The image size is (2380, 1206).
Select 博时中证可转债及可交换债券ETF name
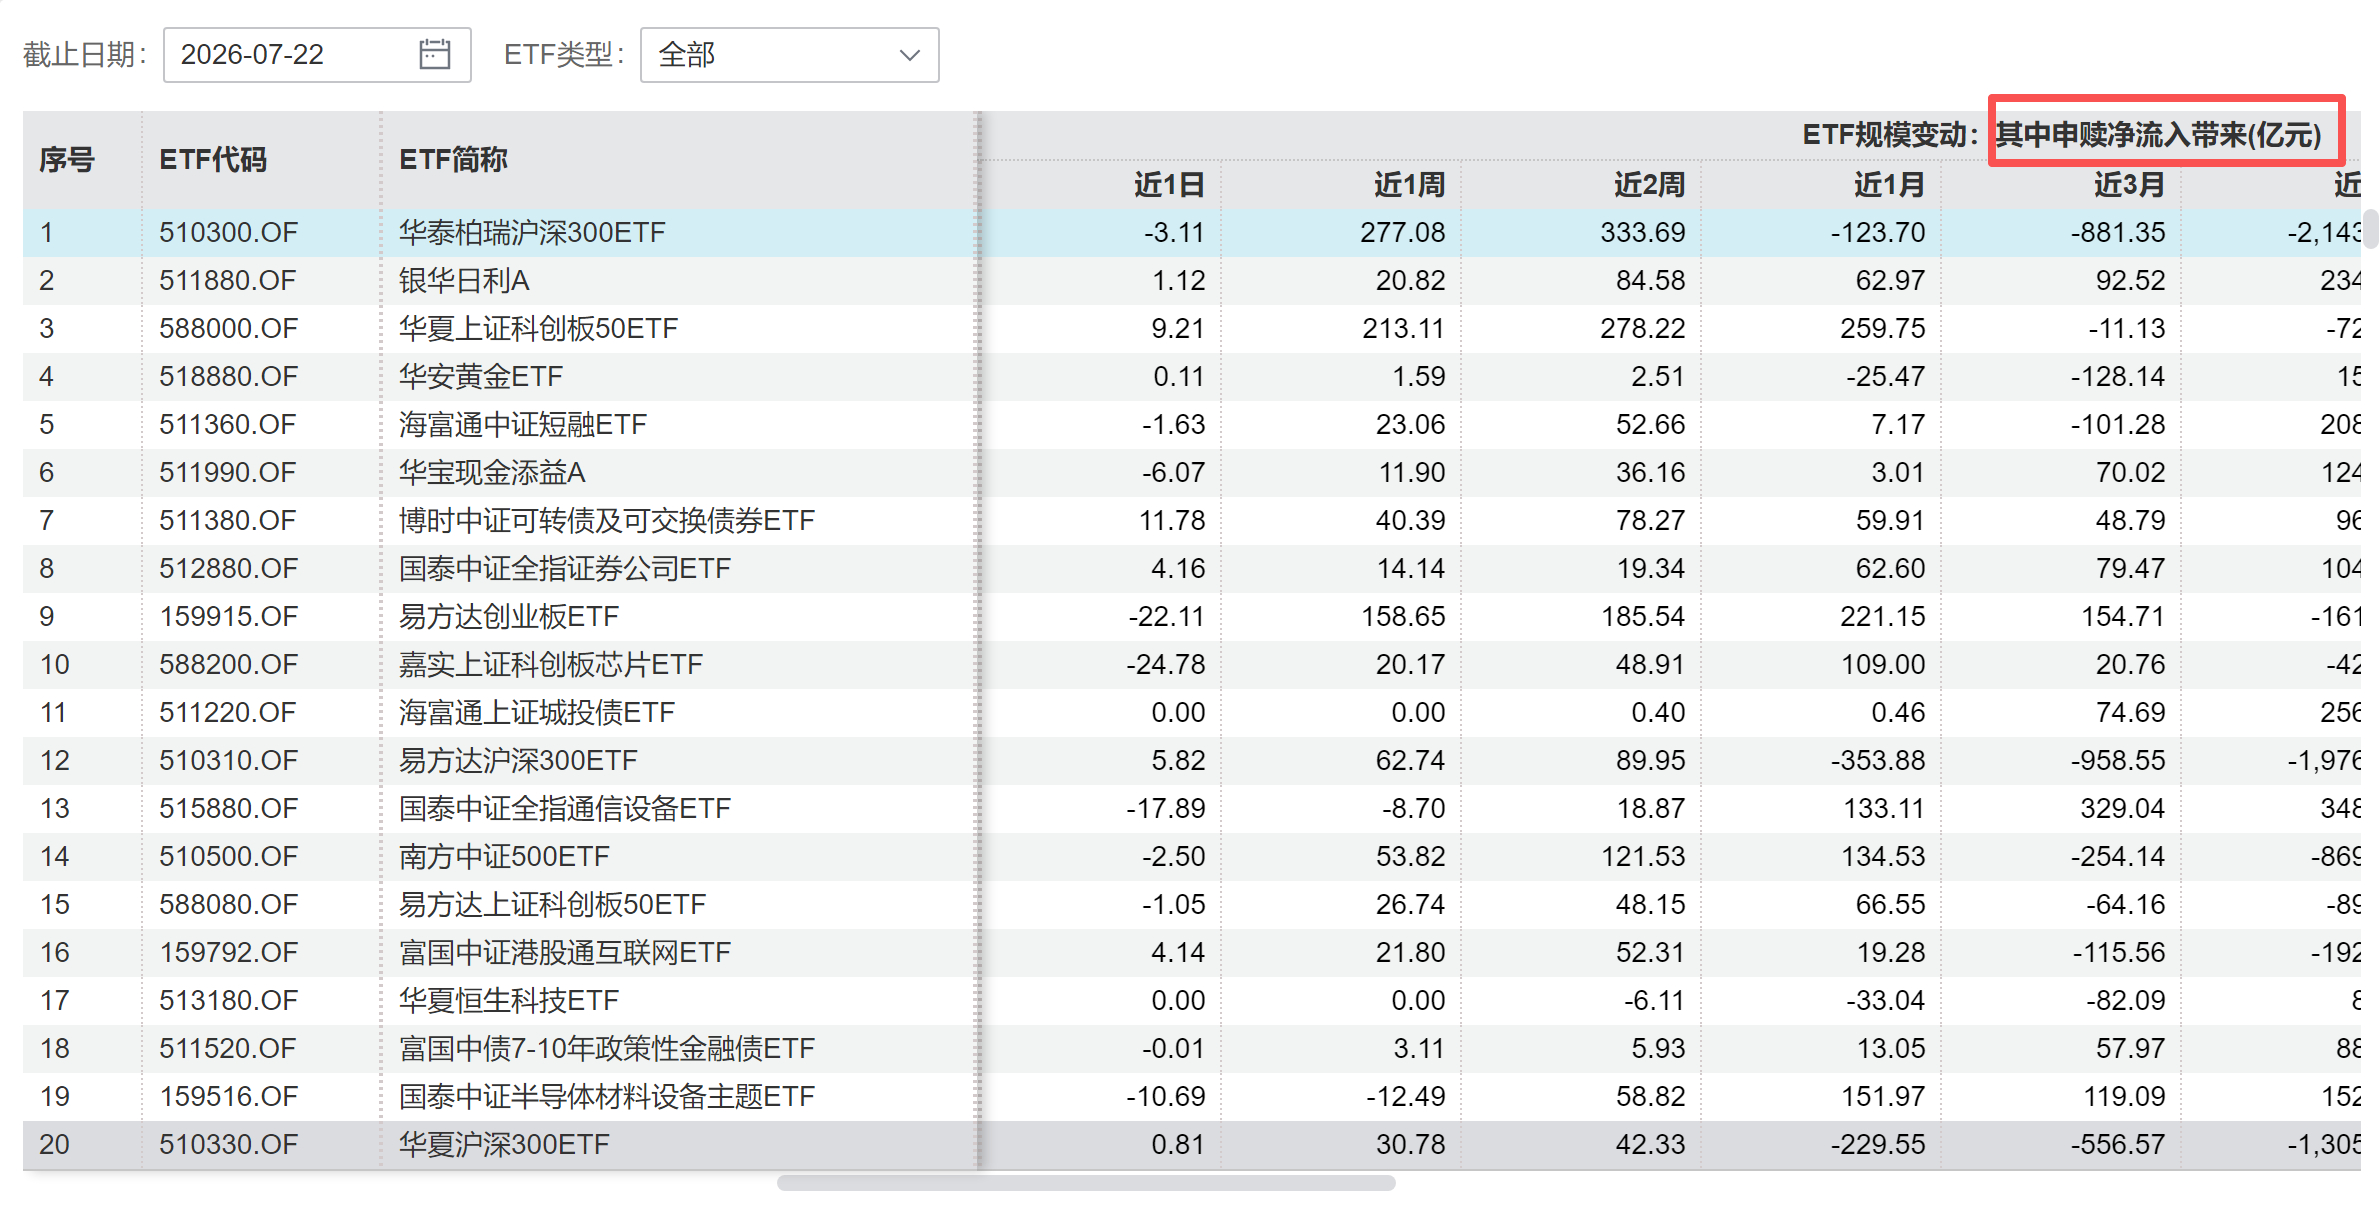pyautogui.click(x=606, y=521)
